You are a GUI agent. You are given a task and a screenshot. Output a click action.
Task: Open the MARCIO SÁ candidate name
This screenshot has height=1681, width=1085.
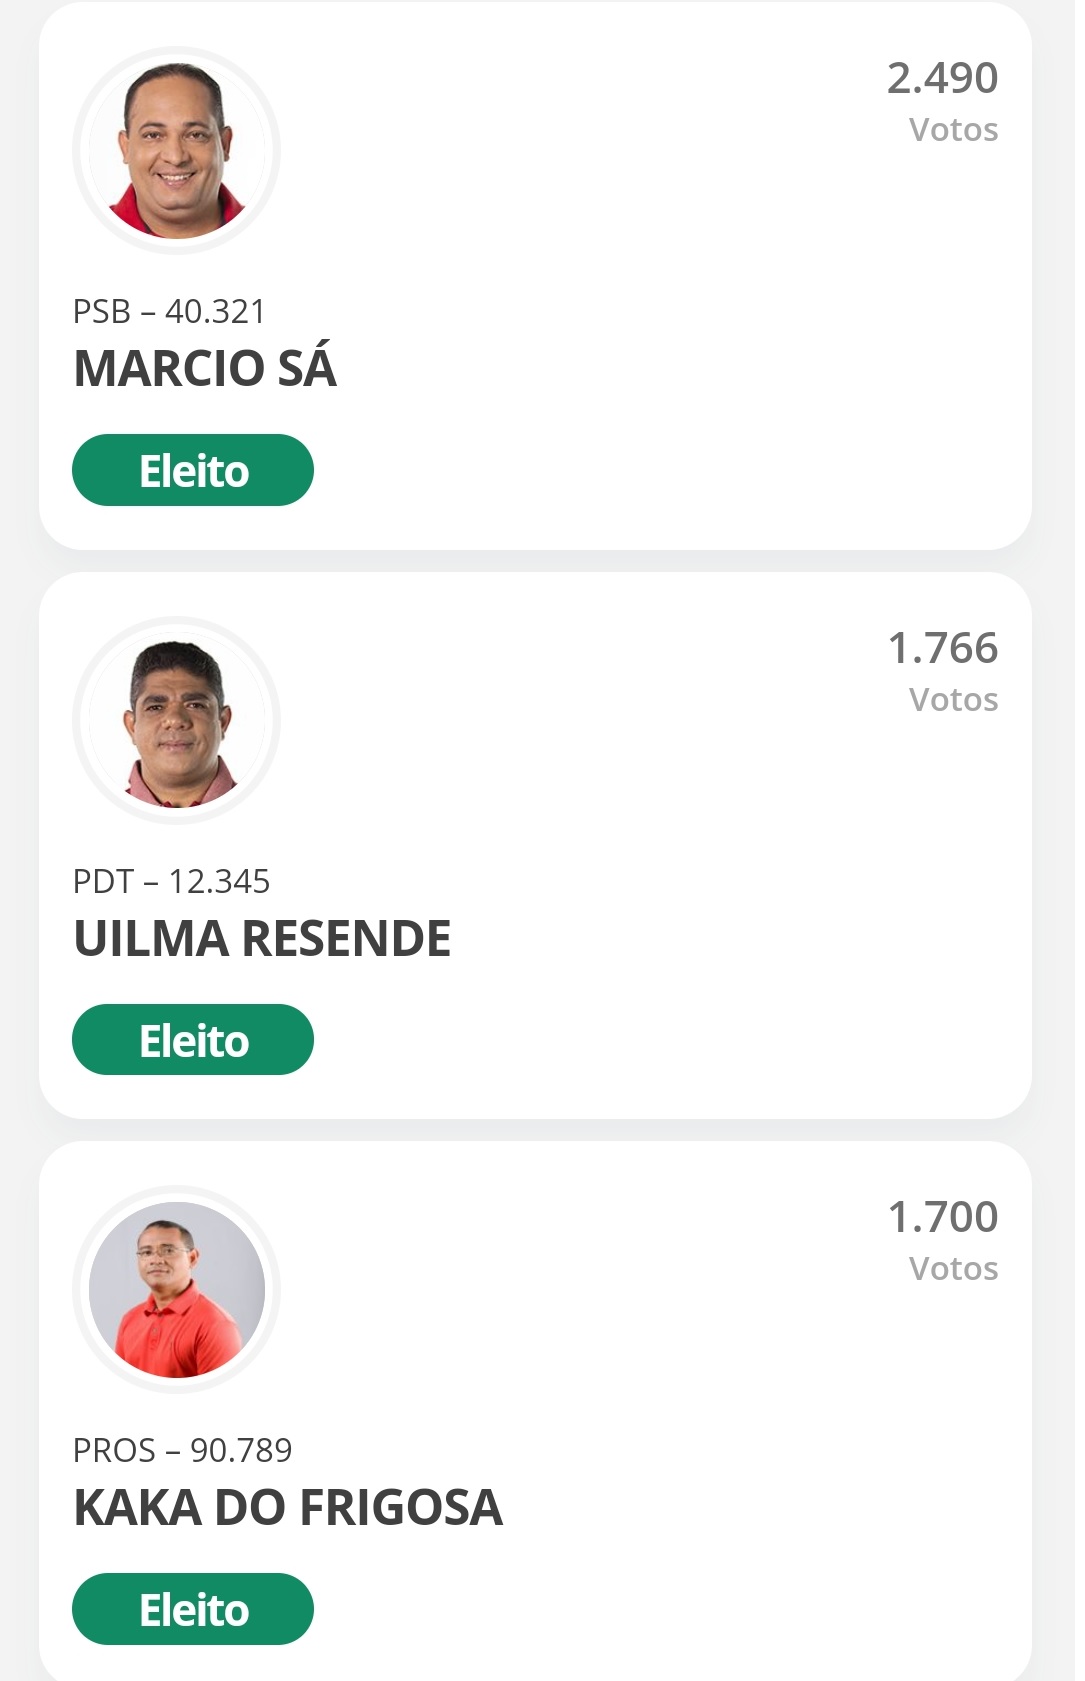click(x=205, y=368)
